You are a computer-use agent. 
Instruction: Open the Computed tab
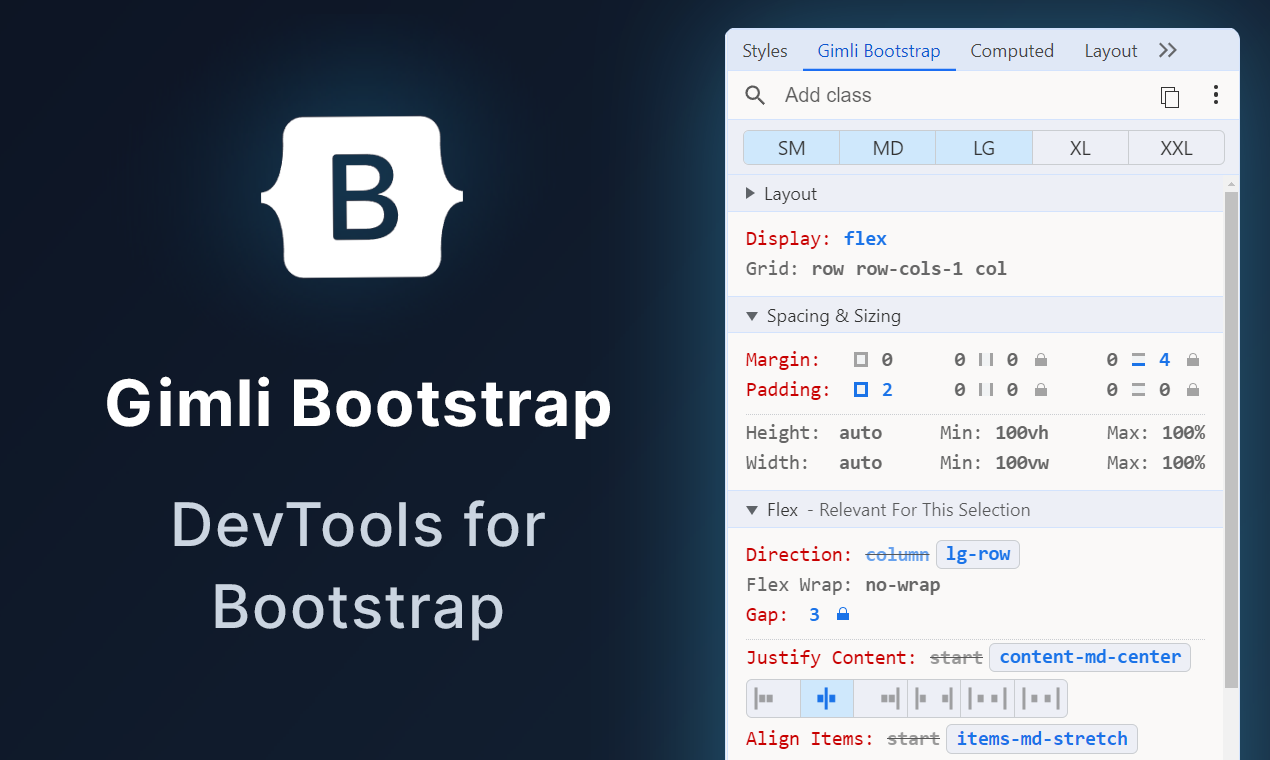1012,51
